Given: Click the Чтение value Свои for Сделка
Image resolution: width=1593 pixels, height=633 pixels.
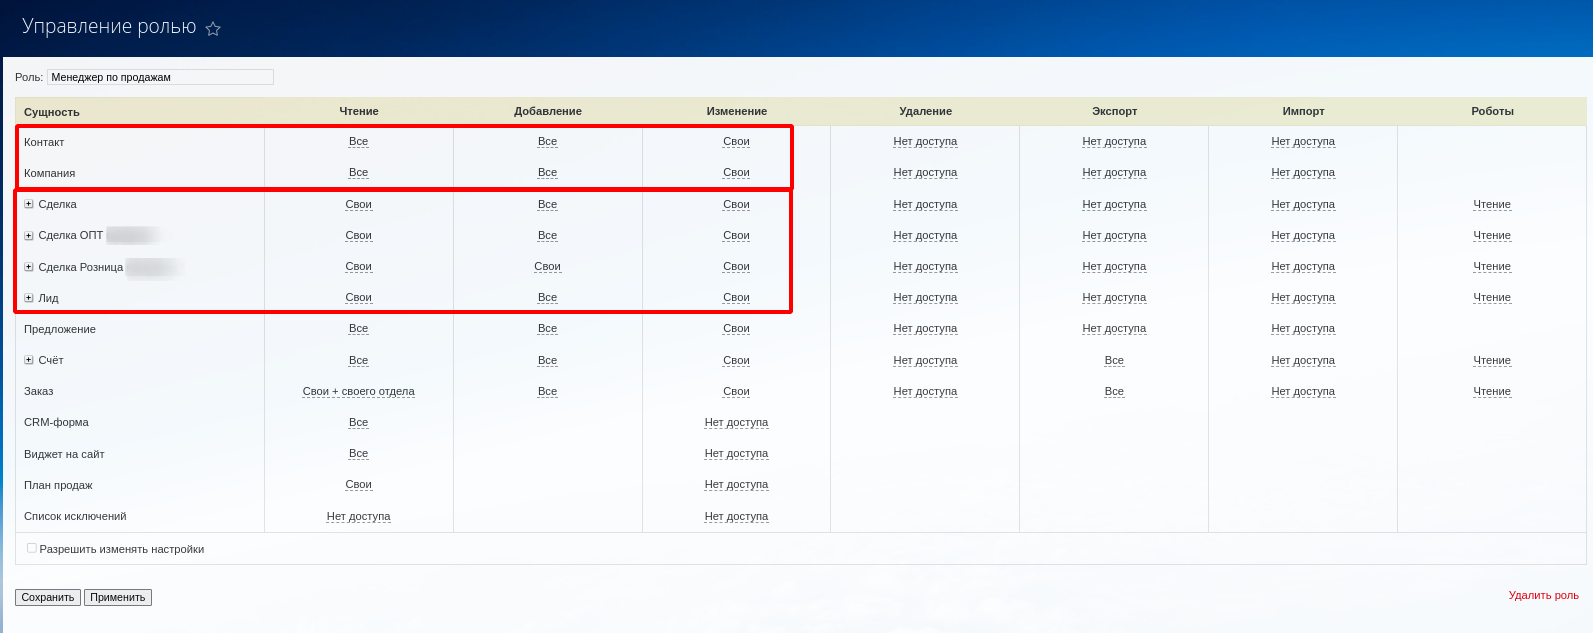Looking at the screenshot, I should 359,205.
